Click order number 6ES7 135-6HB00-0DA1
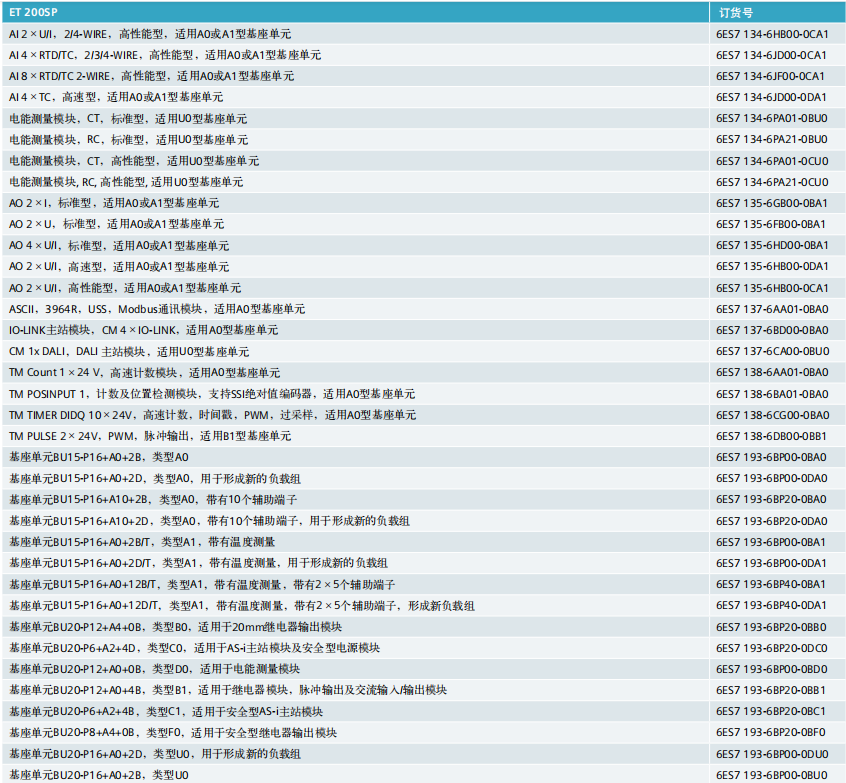 pos(772,267)
